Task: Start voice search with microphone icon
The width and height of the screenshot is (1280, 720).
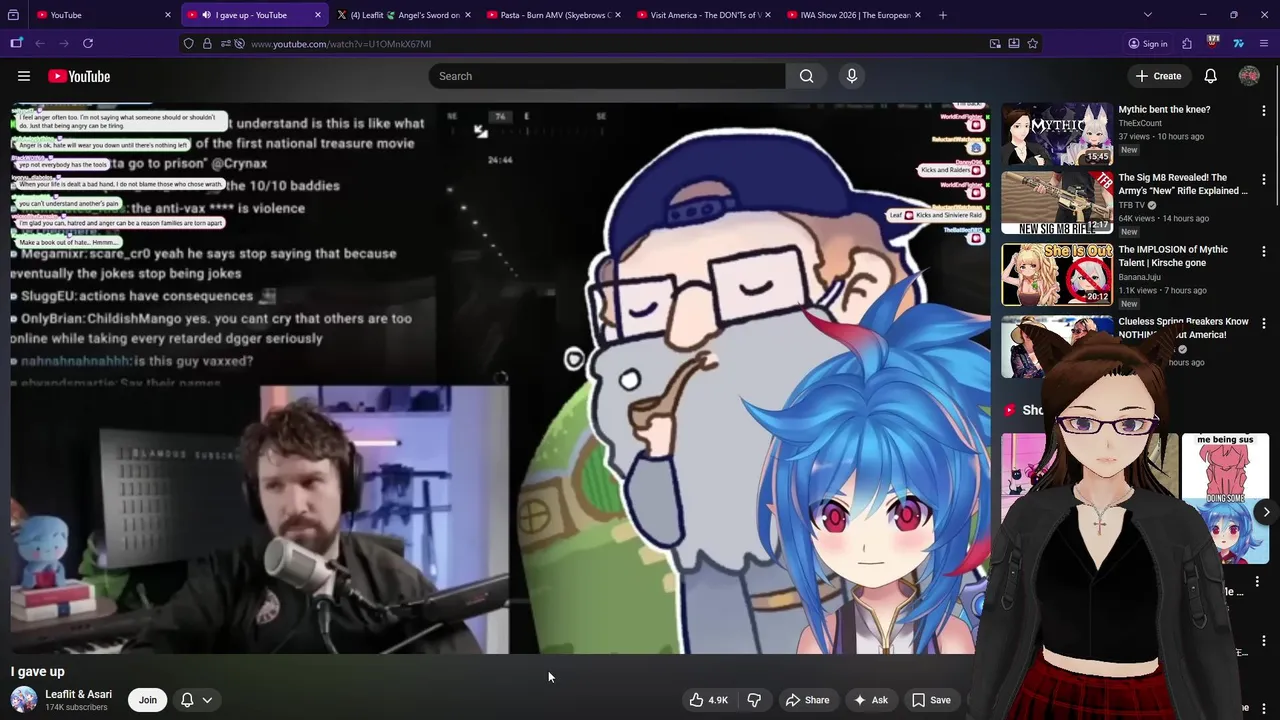Action: 852,76
